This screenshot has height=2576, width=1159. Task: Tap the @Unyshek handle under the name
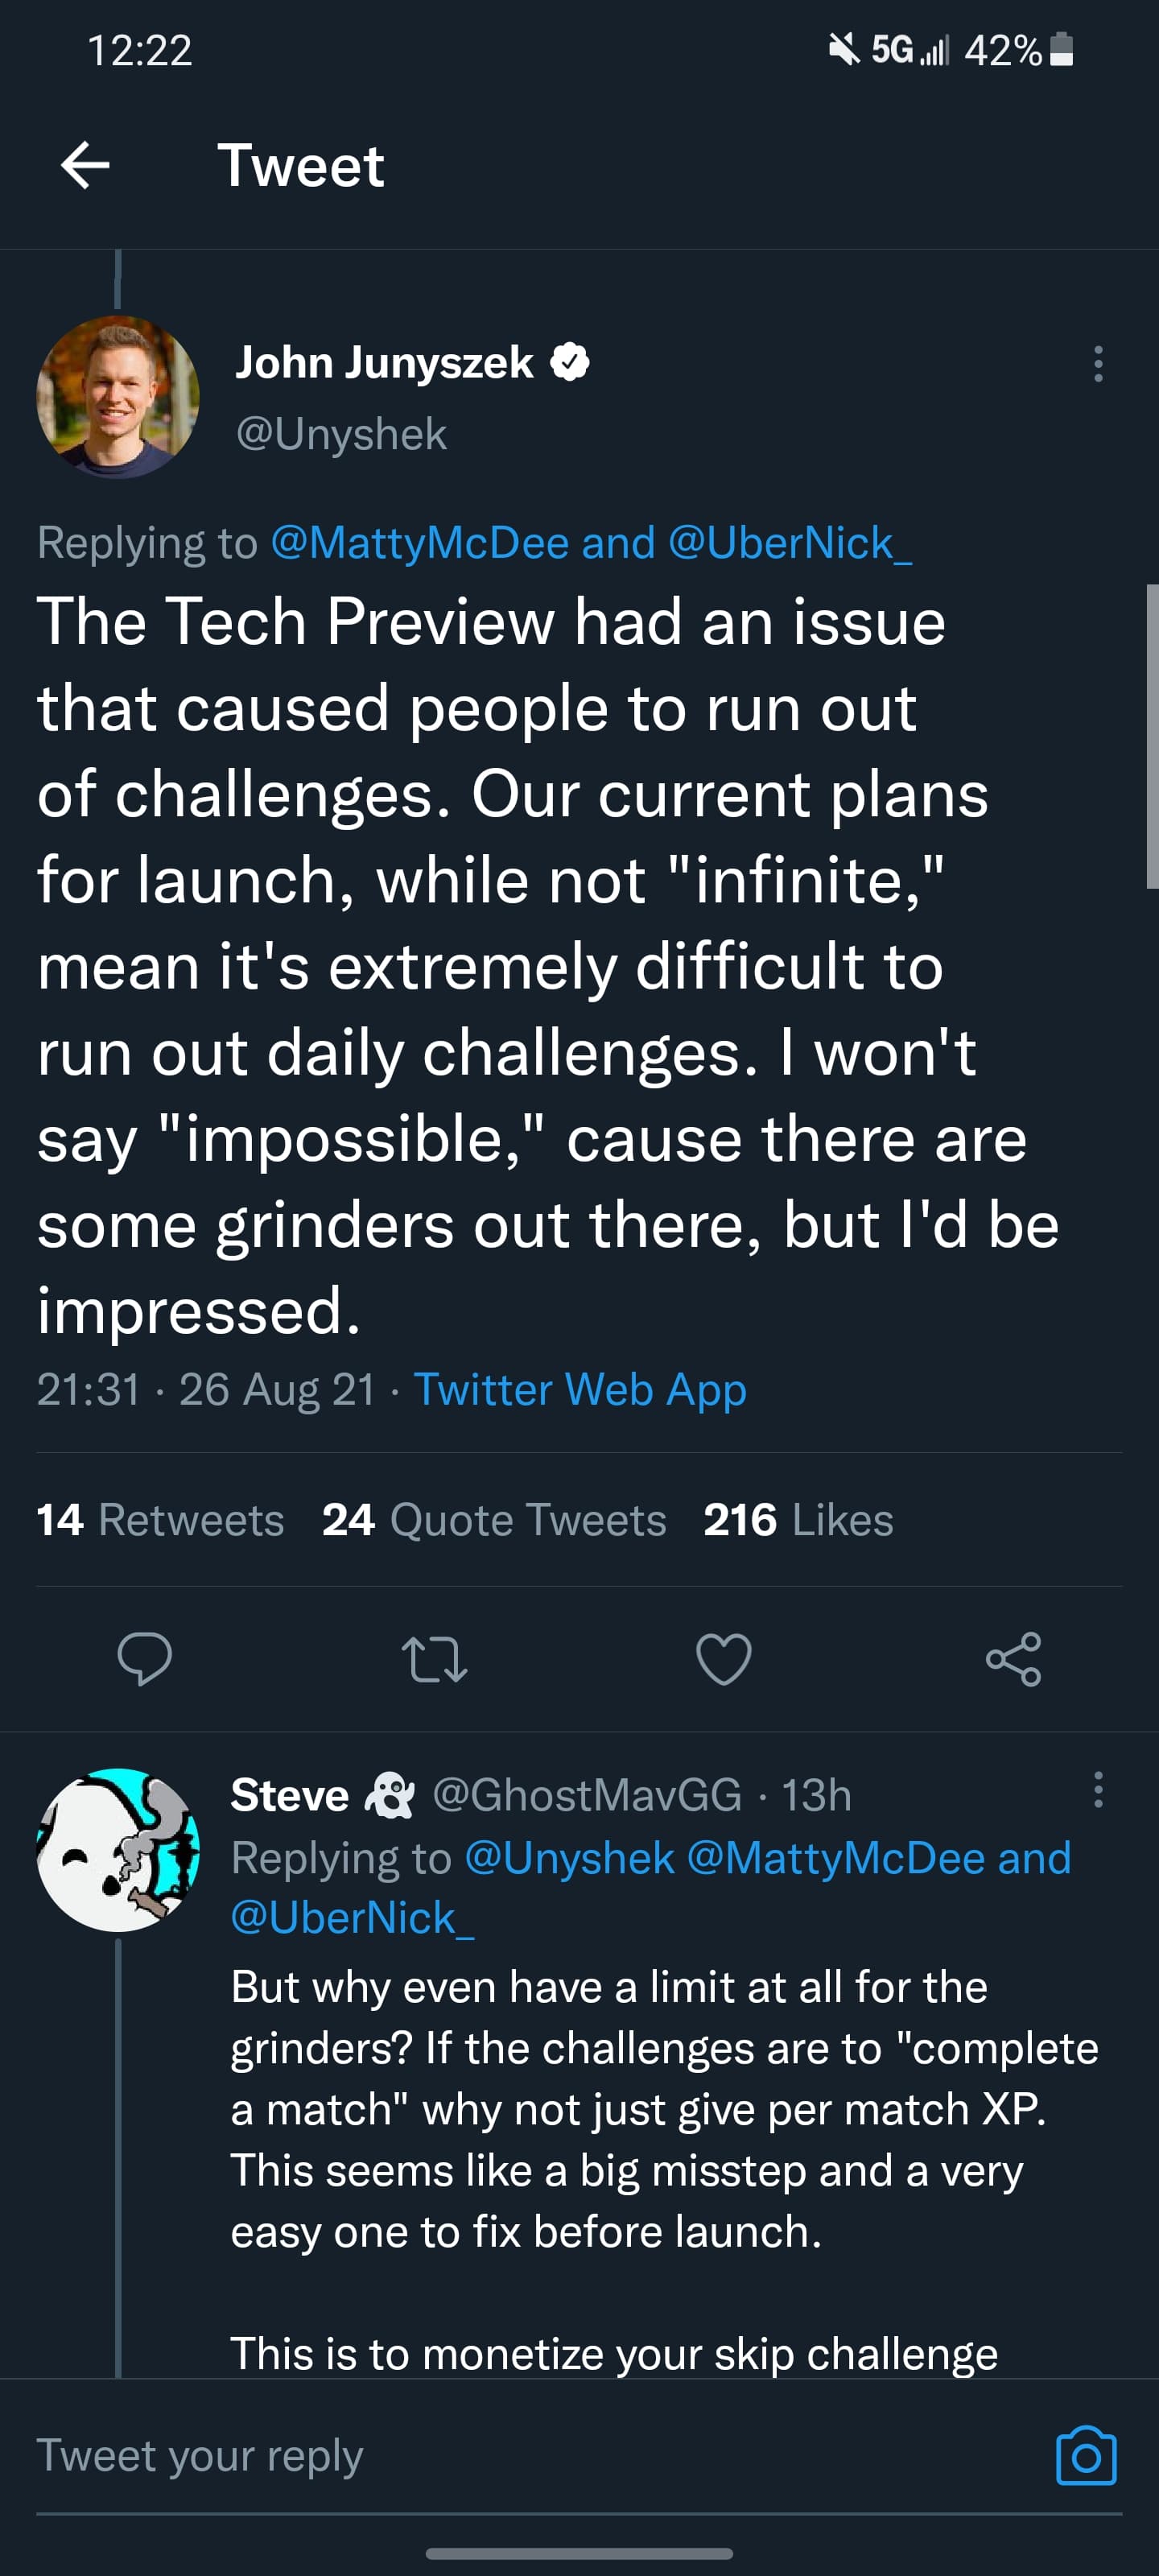341,434
